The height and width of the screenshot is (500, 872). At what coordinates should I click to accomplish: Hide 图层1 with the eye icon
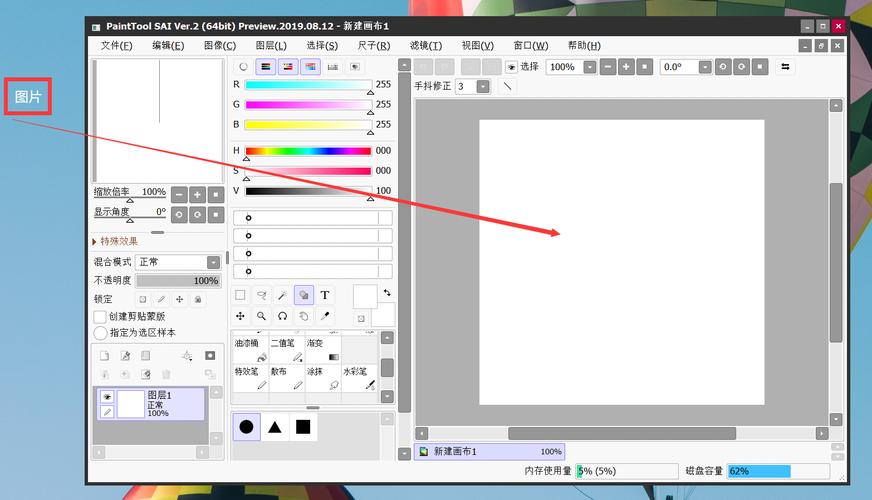tap(107, 397)
